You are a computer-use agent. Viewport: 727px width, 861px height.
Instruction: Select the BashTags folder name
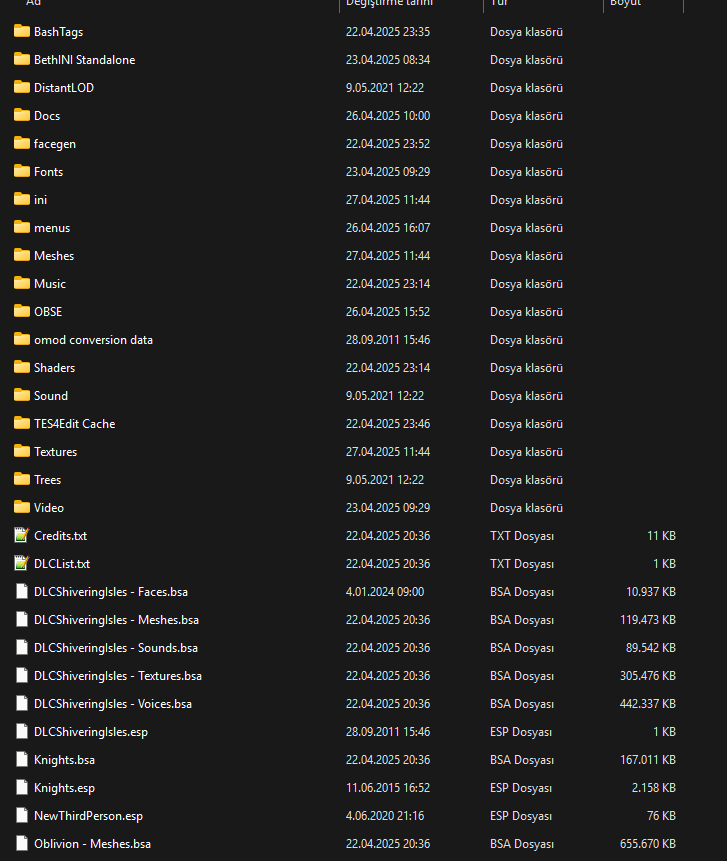coord(59,32)
